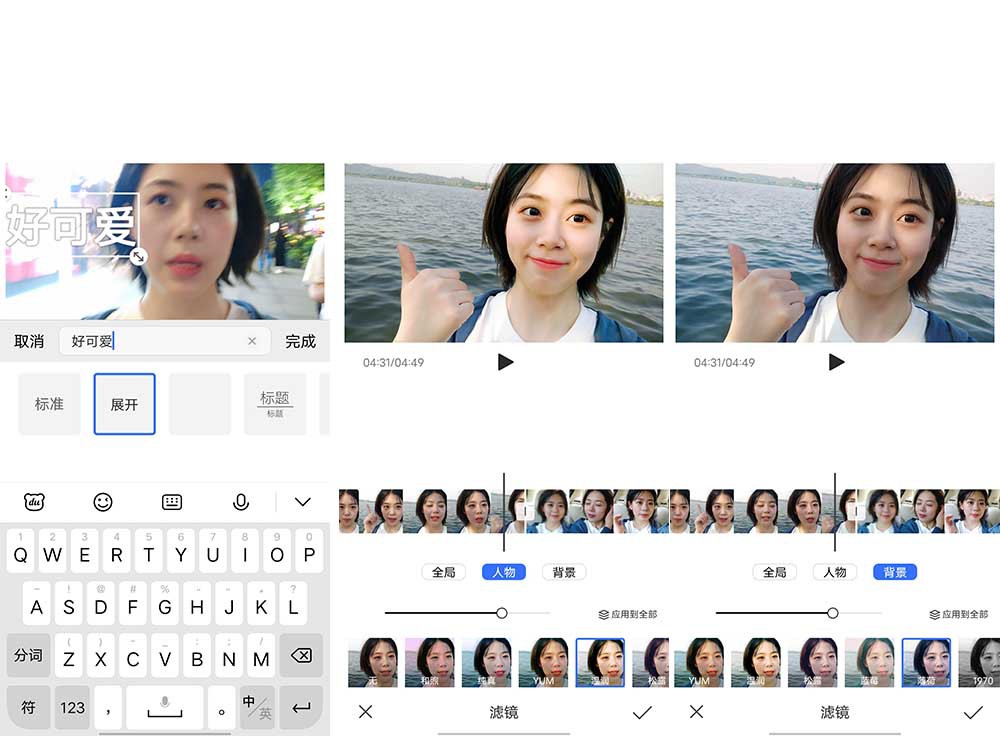Image resolution: width=1000 pixels, height=736 pixels.
Task: Select the 标准 text style option
Action: click(49, 404)
